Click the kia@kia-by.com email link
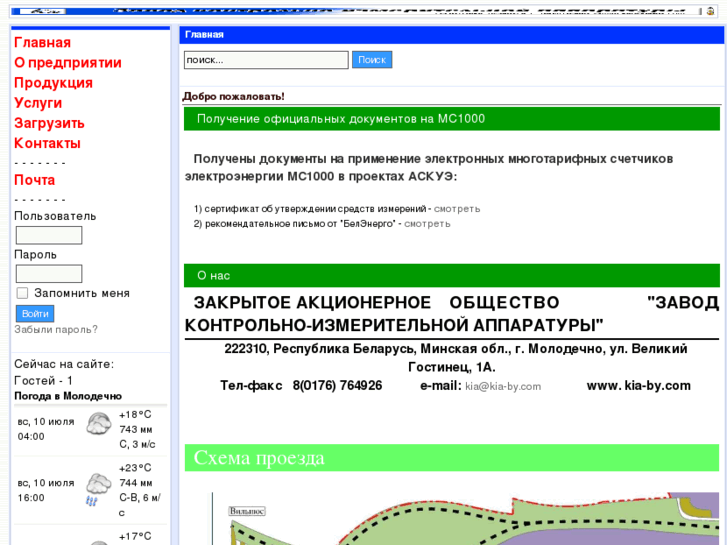The width and height of the screenshot is (727, 545). click(503, 386)
